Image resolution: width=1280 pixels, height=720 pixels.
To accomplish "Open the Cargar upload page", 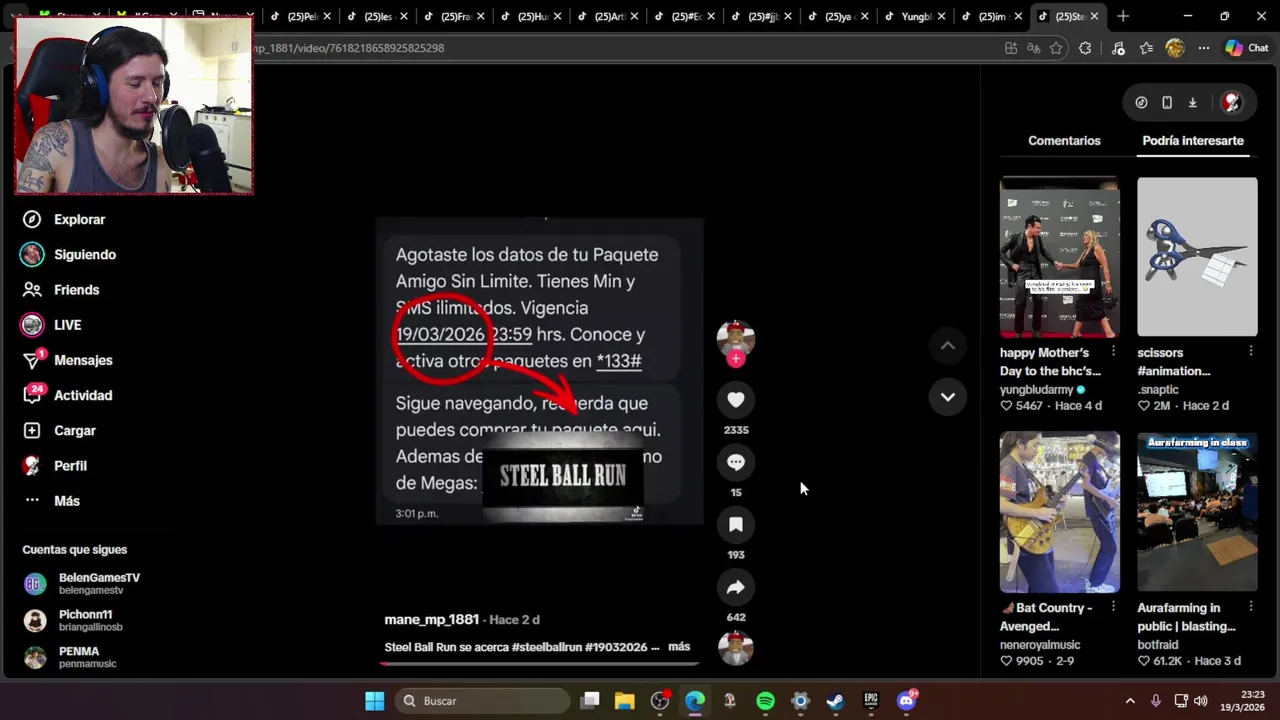I will [59, 430].
